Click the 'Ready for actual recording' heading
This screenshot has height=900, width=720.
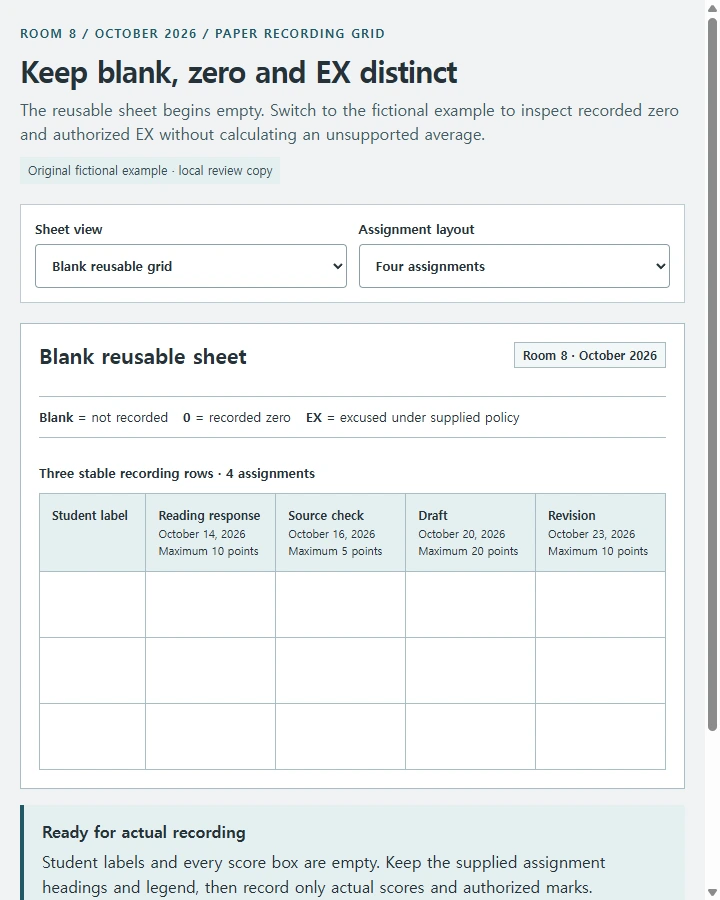144,832
